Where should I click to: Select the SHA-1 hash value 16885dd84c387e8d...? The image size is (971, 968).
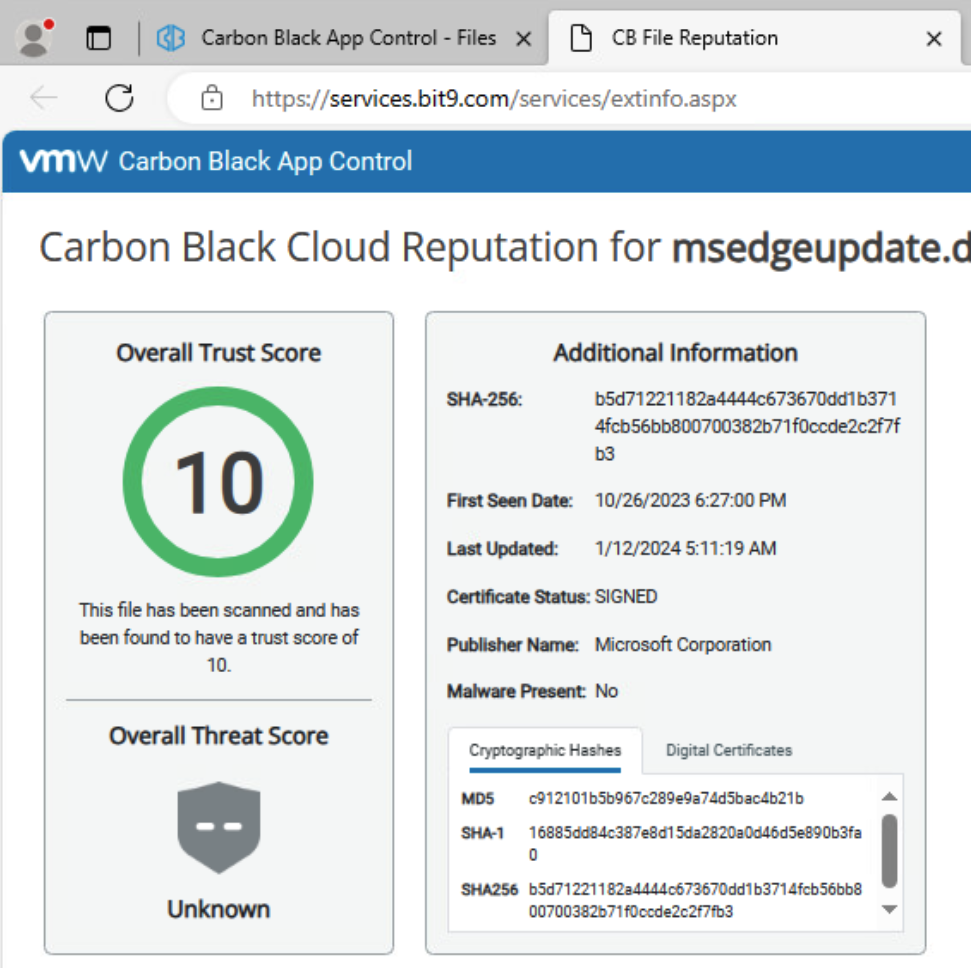695,844
